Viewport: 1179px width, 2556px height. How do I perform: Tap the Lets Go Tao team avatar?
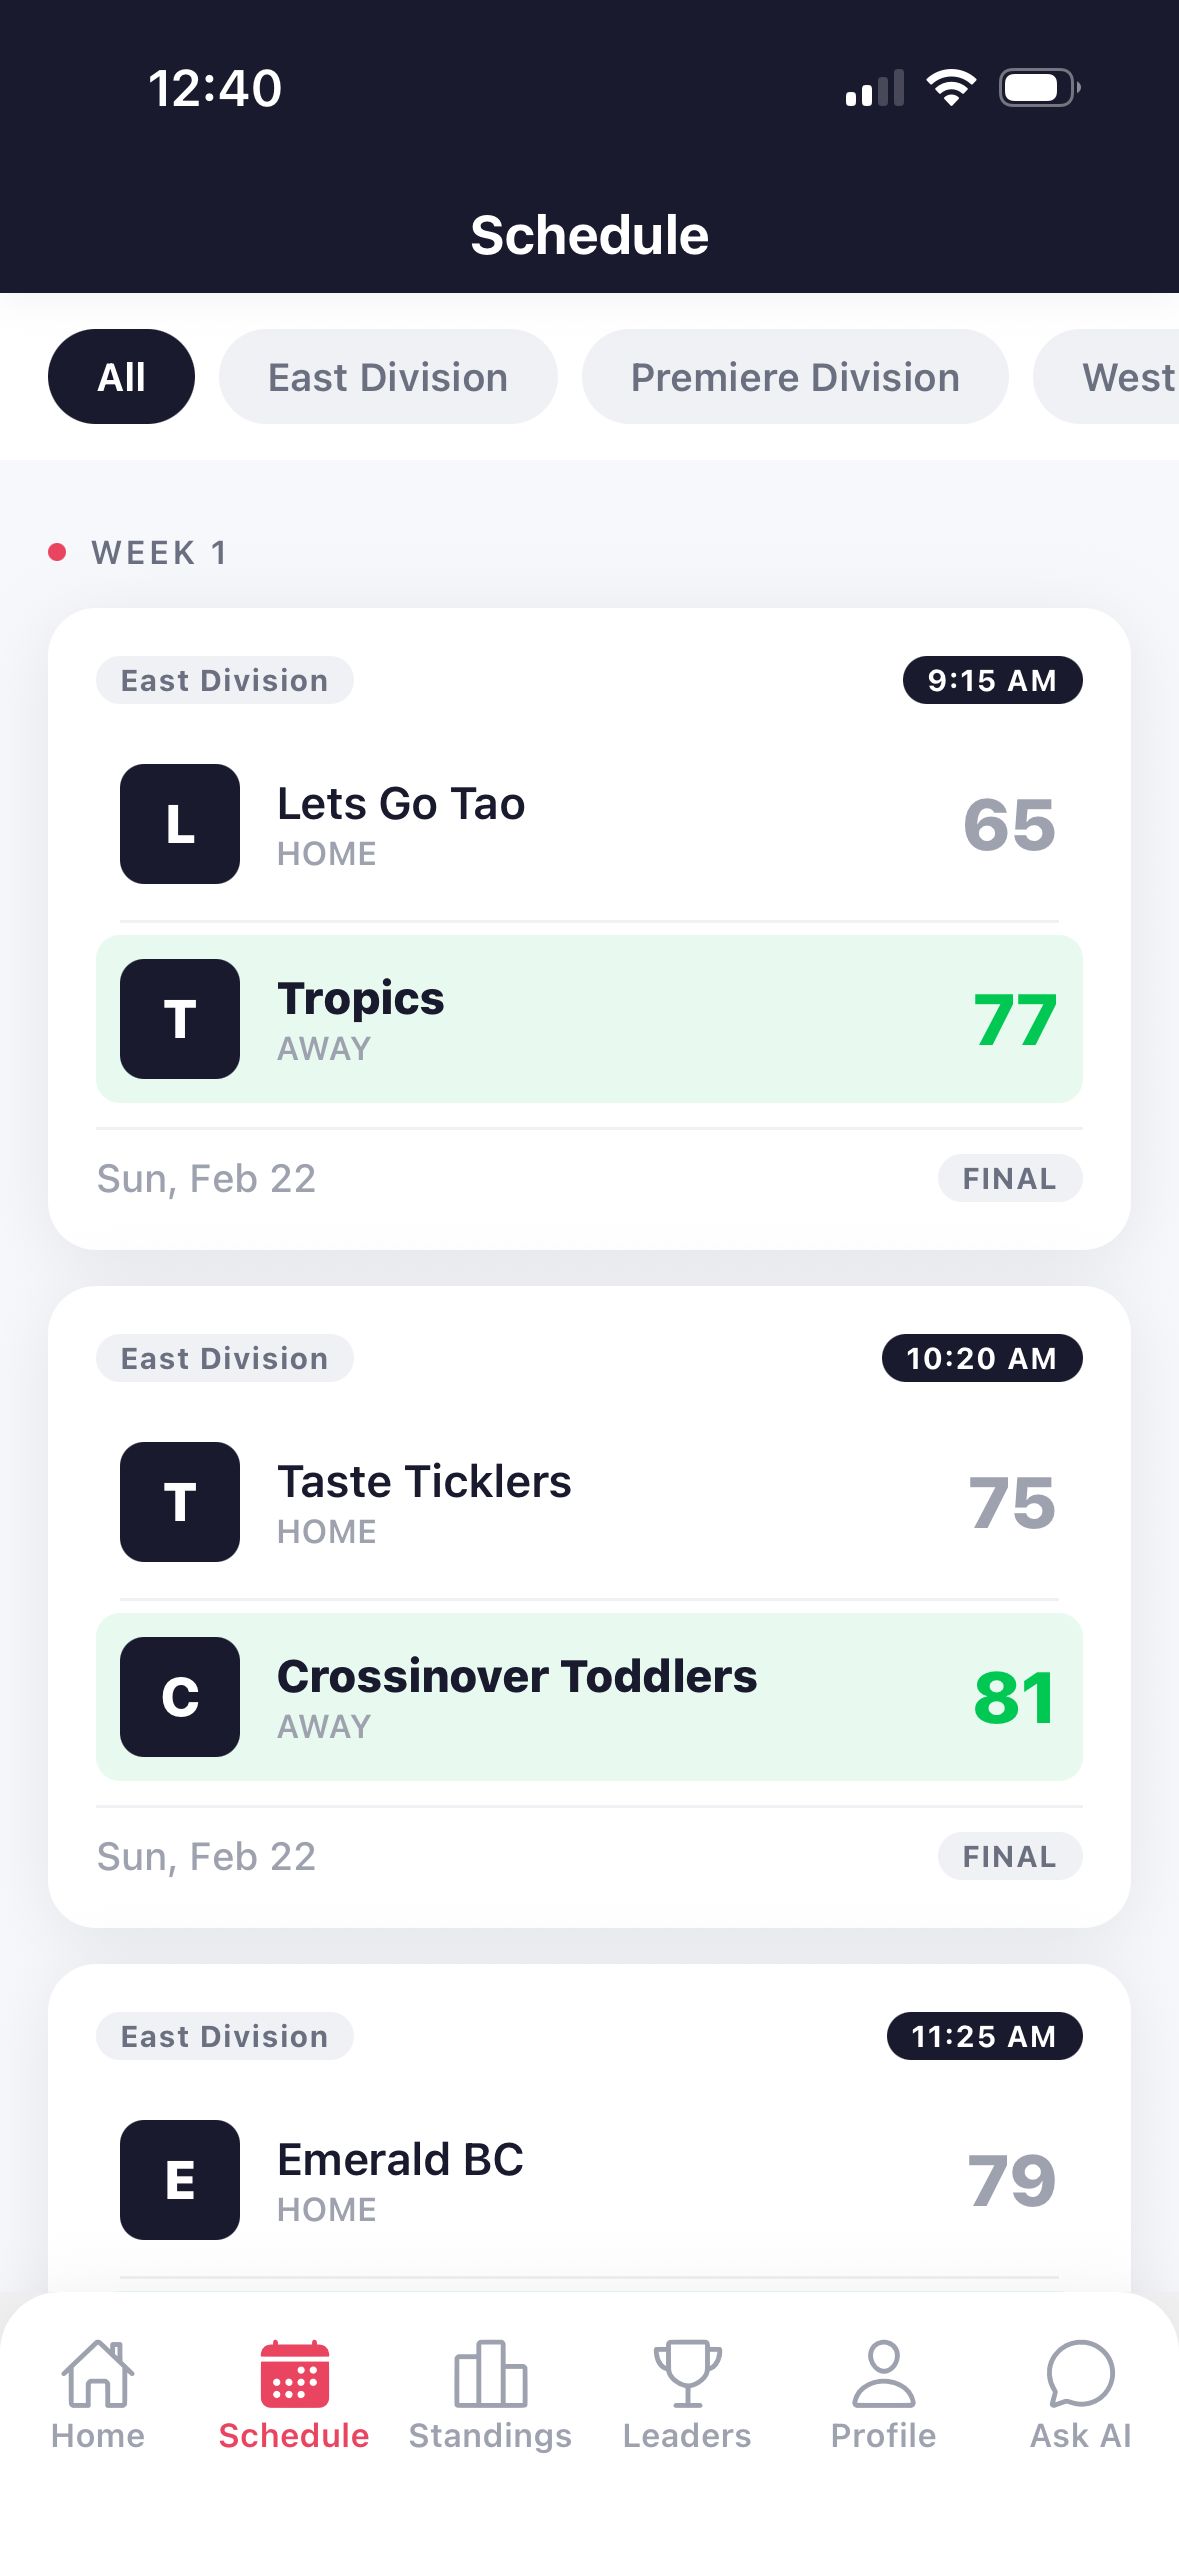coord(180,824)
